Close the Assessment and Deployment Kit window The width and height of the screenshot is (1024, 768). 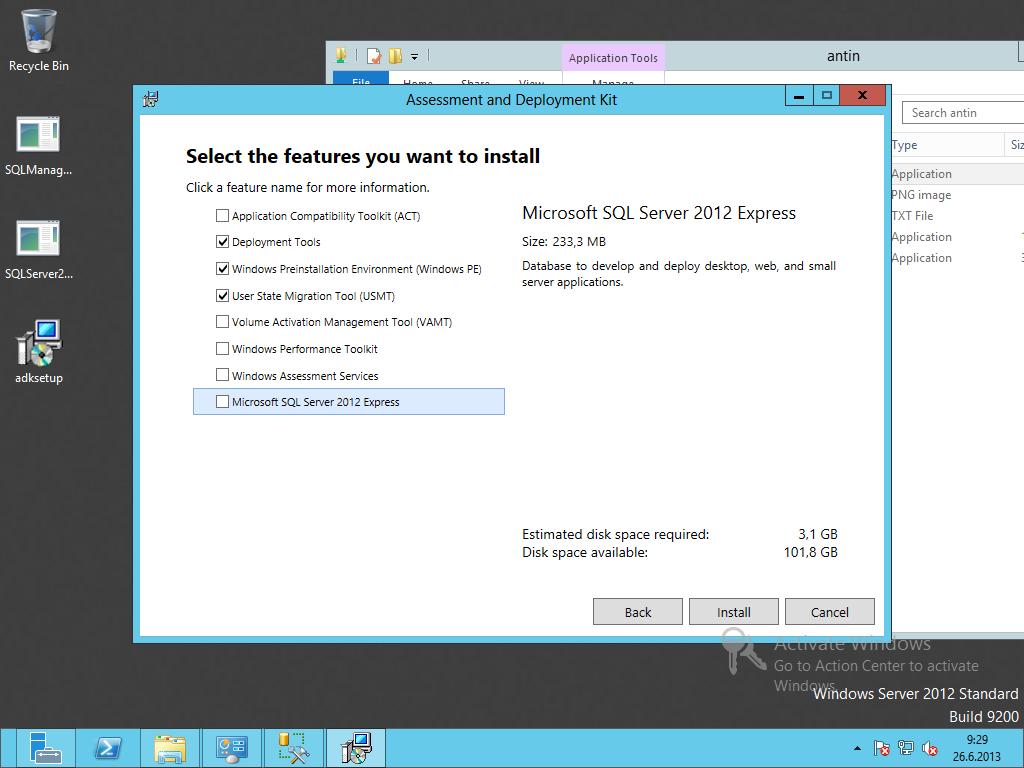coord(862,96)
